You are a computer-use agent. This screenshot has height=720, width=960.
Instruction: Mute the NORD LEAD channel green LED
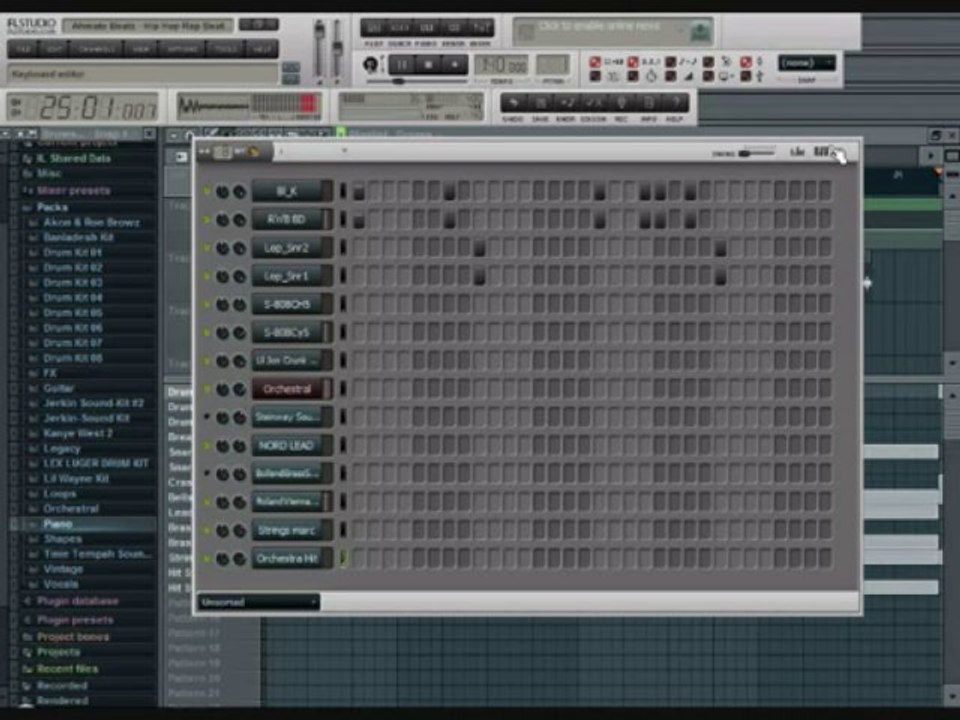pyautogui.click(x=206, y=445)
